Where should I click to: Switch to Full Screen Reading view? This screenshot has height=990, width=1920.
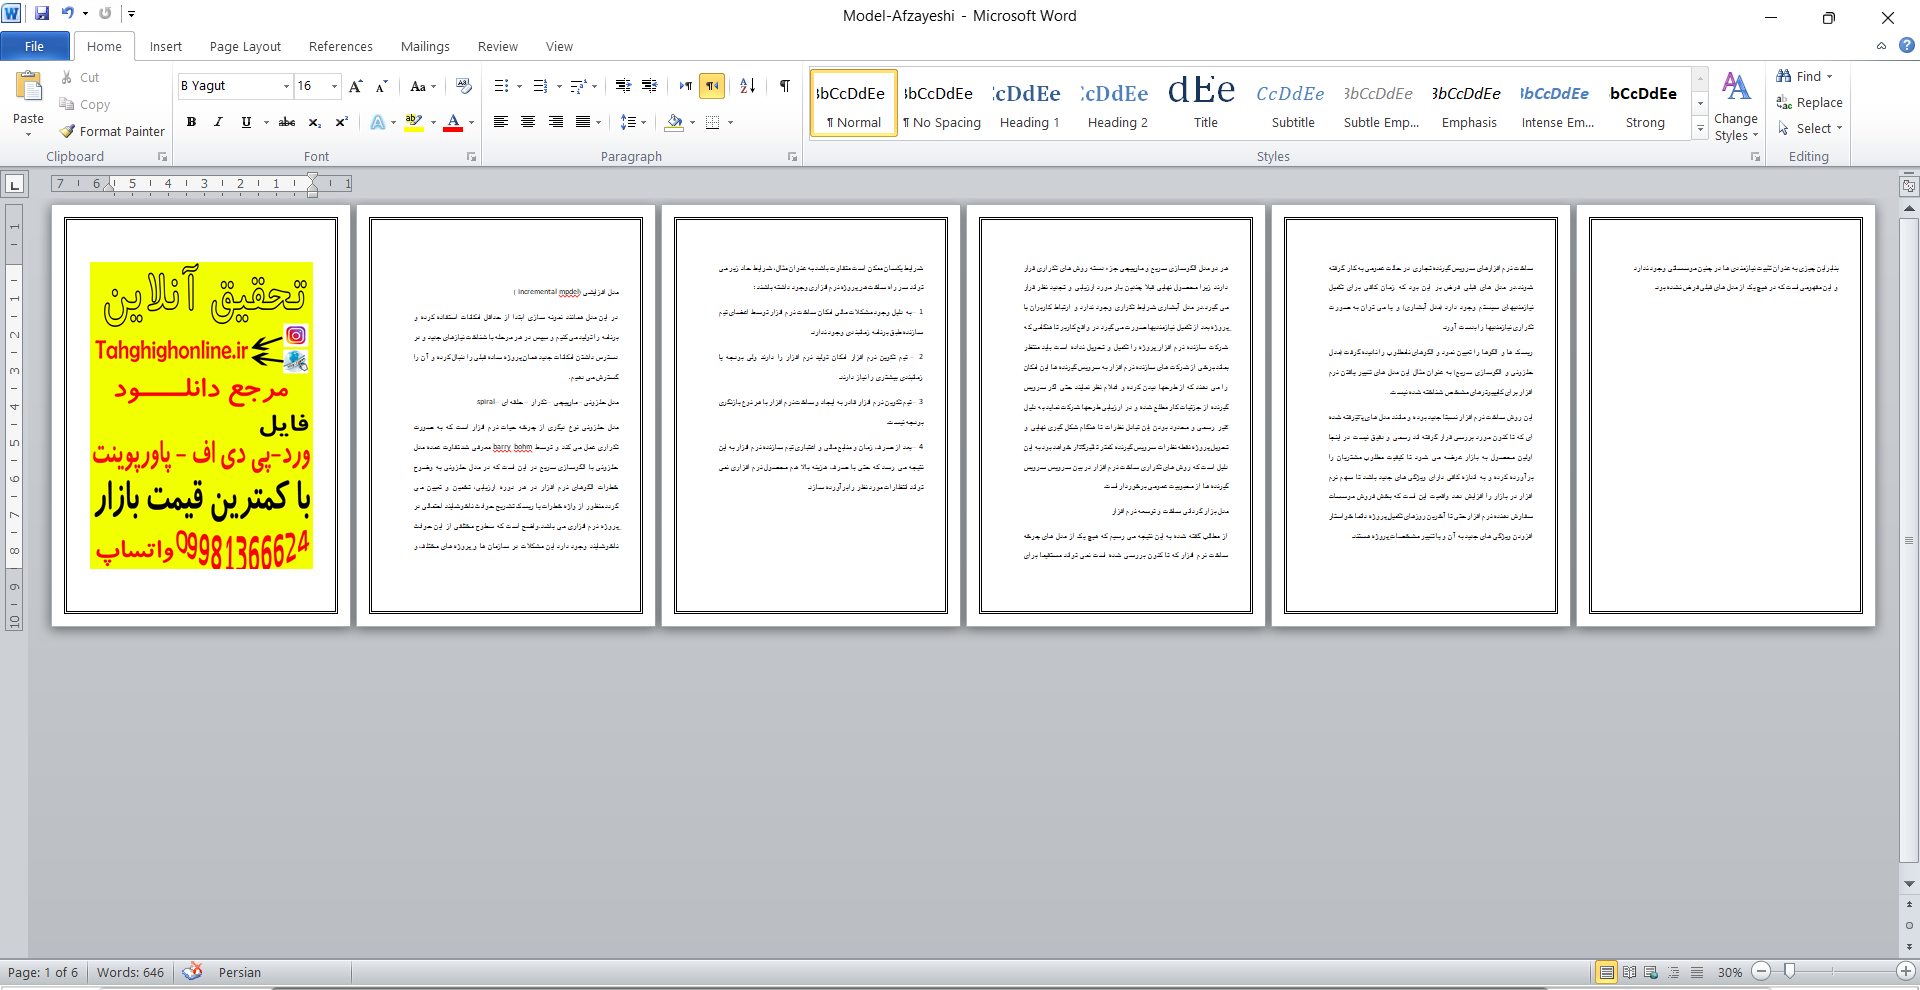coord(1629,972)
